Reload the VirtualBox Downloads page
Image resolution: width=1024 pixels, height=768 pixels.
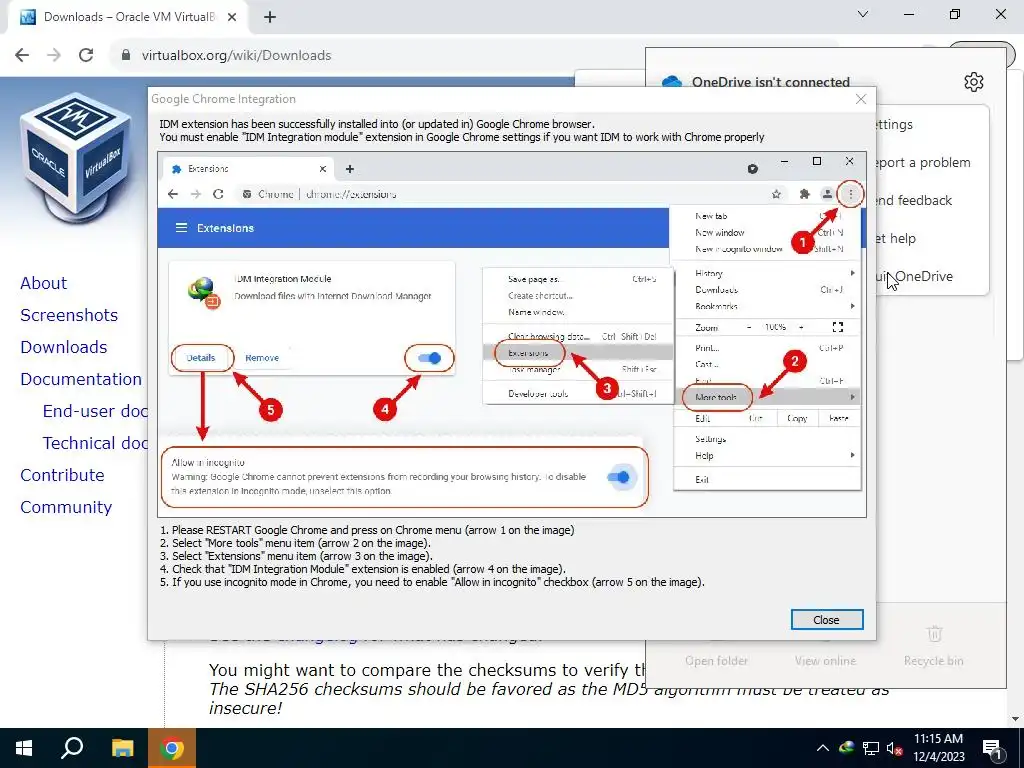tap(86, 55)
